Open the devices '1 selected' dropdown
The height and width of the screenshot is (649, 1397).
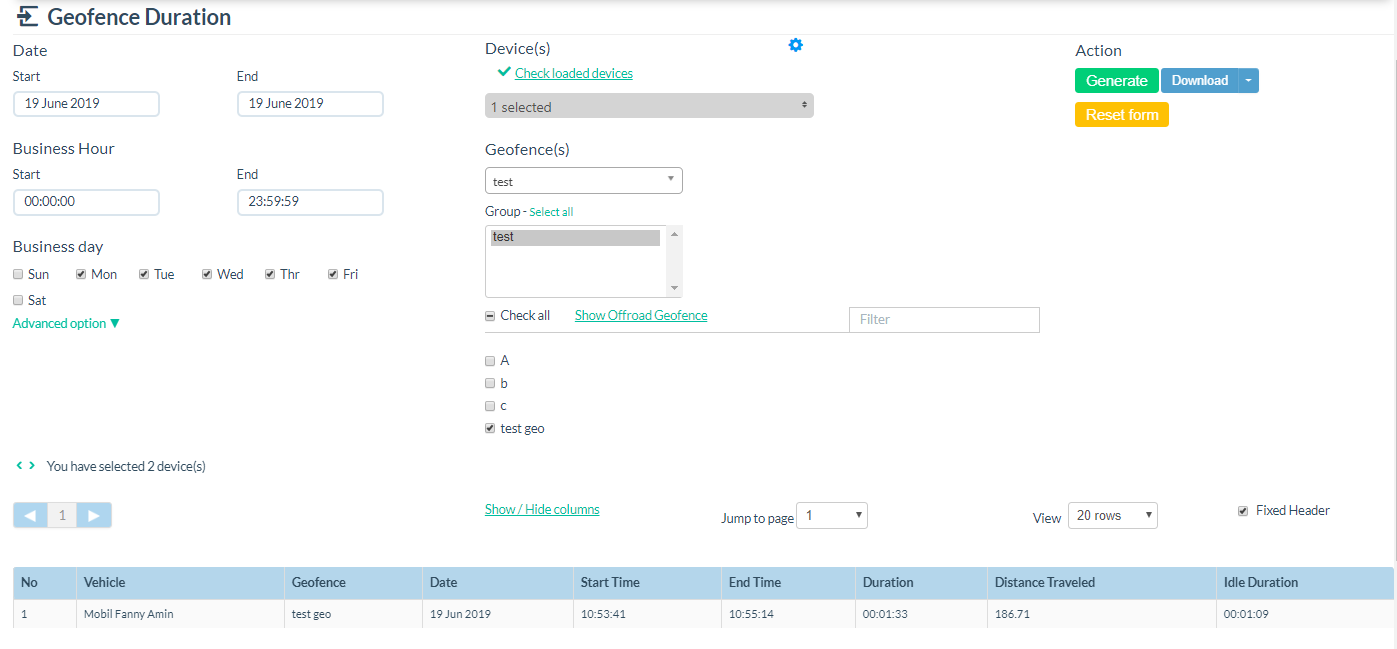click(649, 106)
